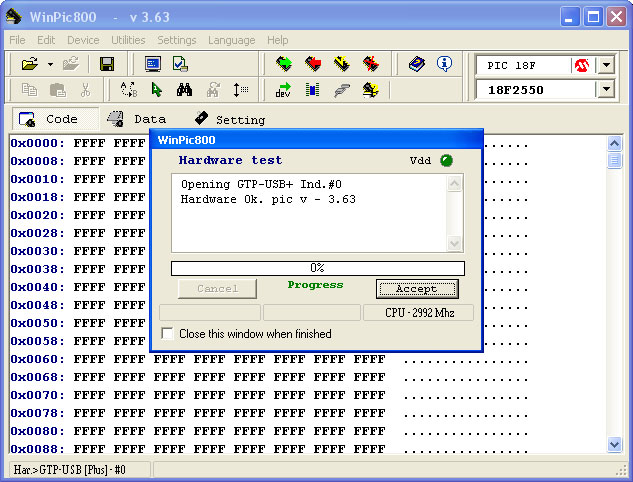Click the A-to-B replace icon
Image resolution: width=633 pixels, height=482 pixels.
[x=129, y=90]
